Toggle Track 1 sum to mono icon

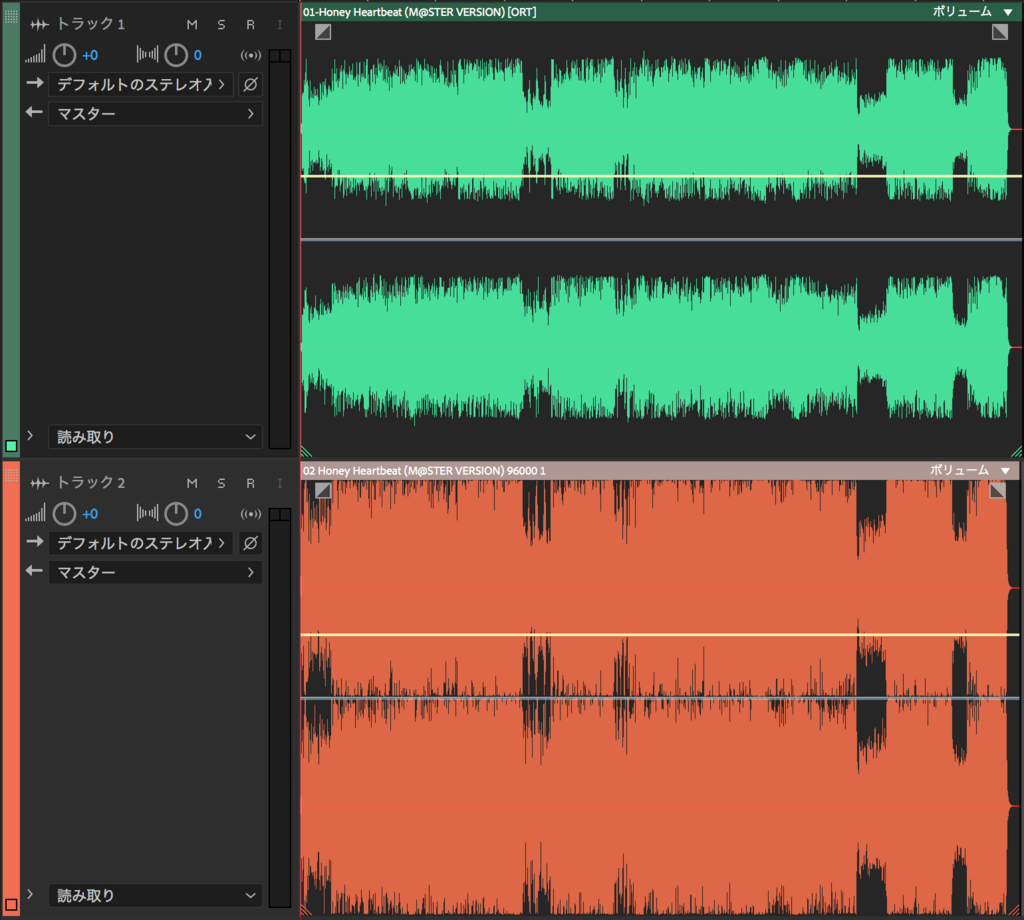point(251,56)
